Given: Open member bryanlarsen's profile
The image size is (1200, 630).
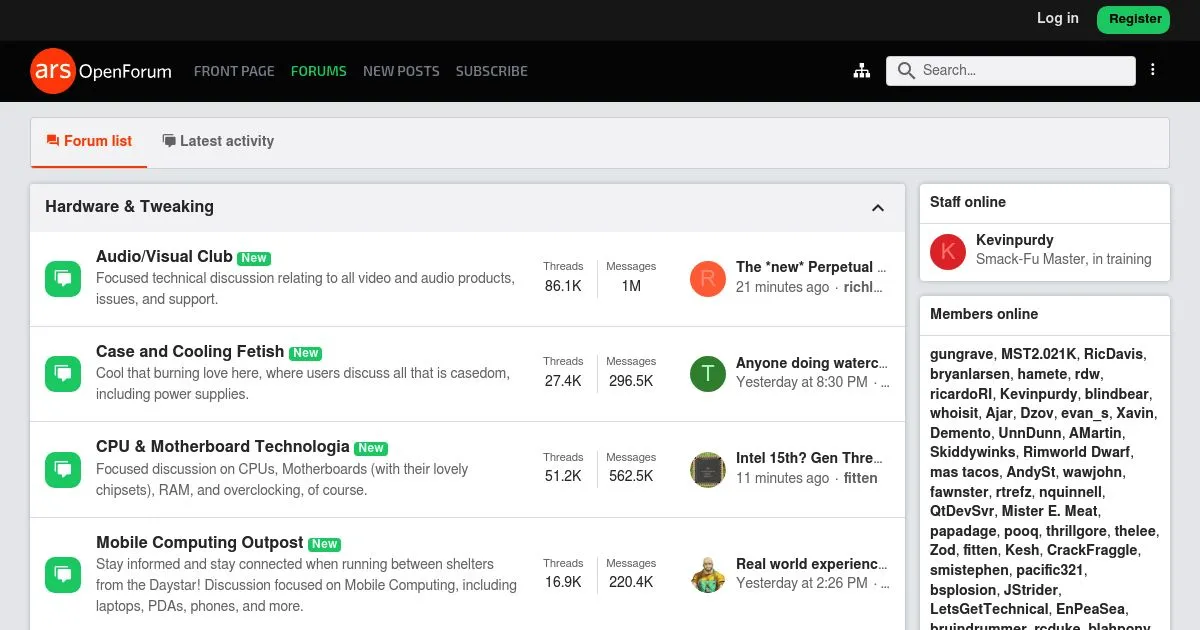Looking at the screenshot, I should 970,374.
